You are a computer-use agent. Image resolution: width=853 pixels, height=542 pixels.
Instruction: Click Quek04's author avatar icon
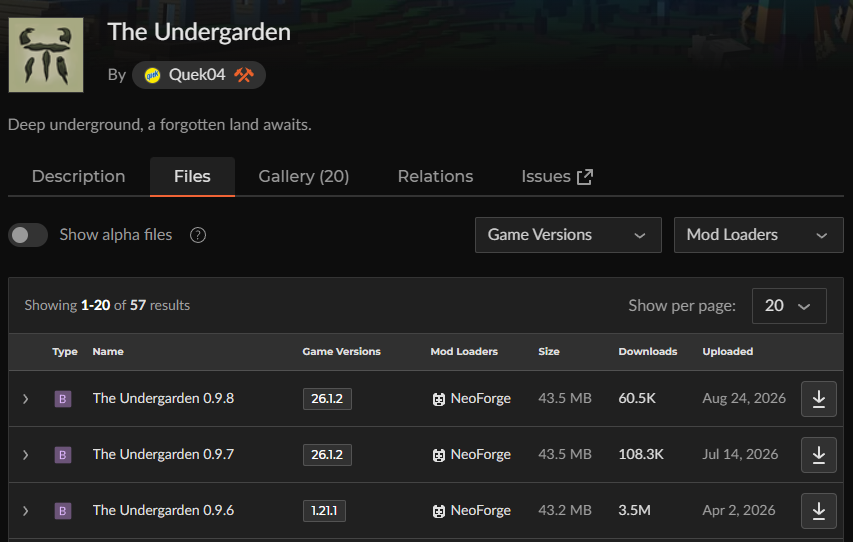[x=152, y=75]
